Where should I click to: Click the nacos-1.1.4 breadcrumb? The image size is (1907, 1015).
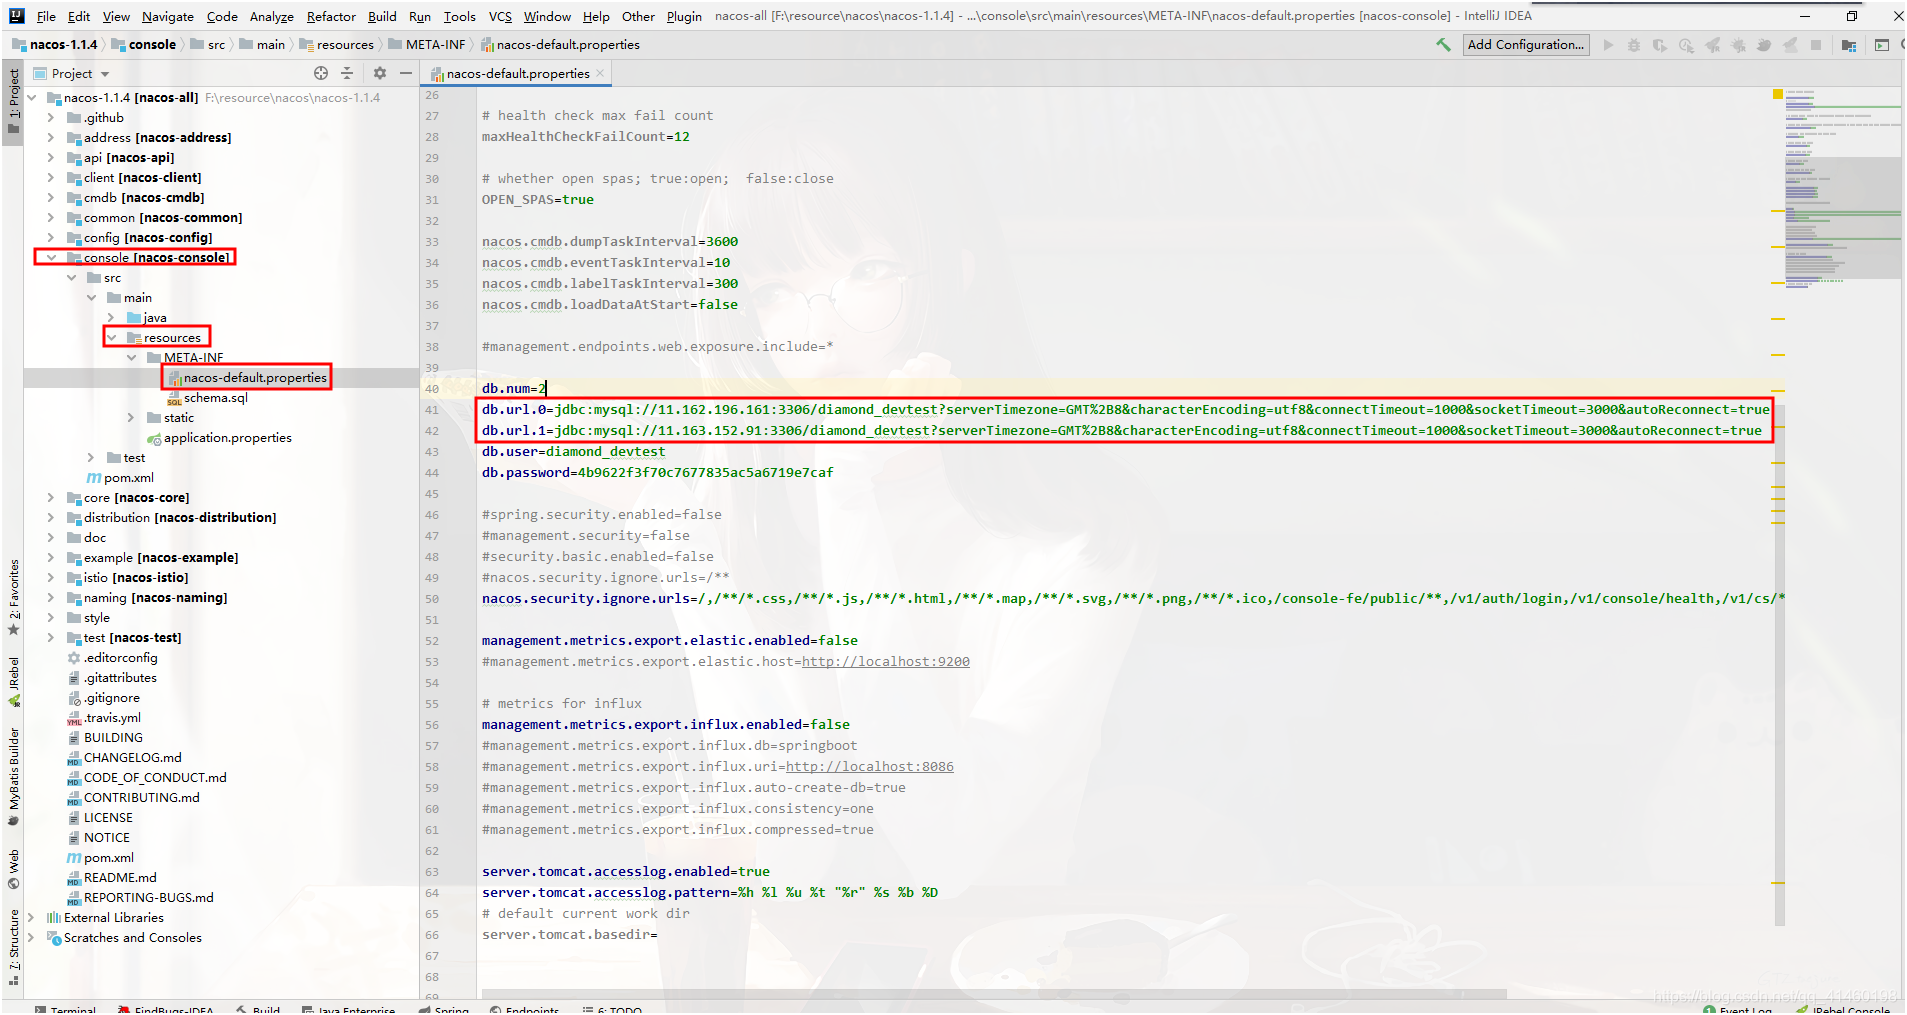coord(55,45)
